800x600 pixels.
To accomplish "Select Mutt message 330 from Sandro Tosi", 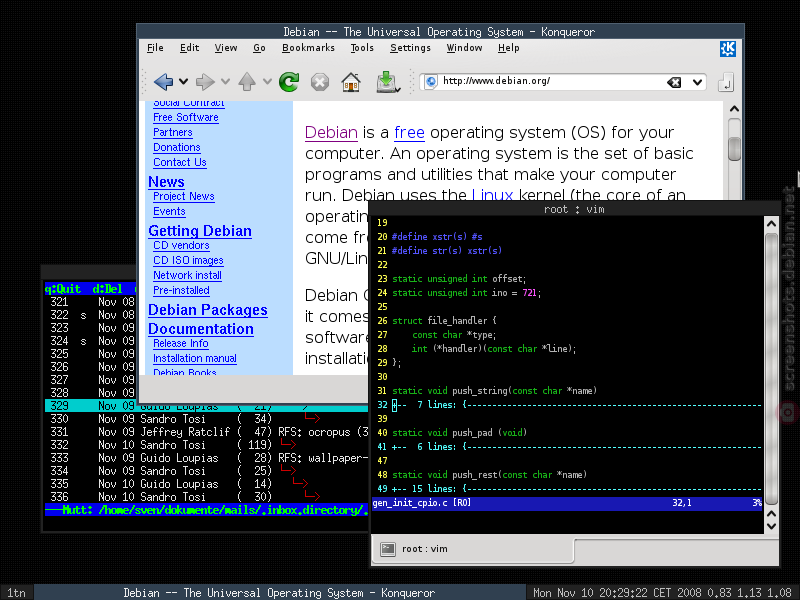I will click(206, 419).
